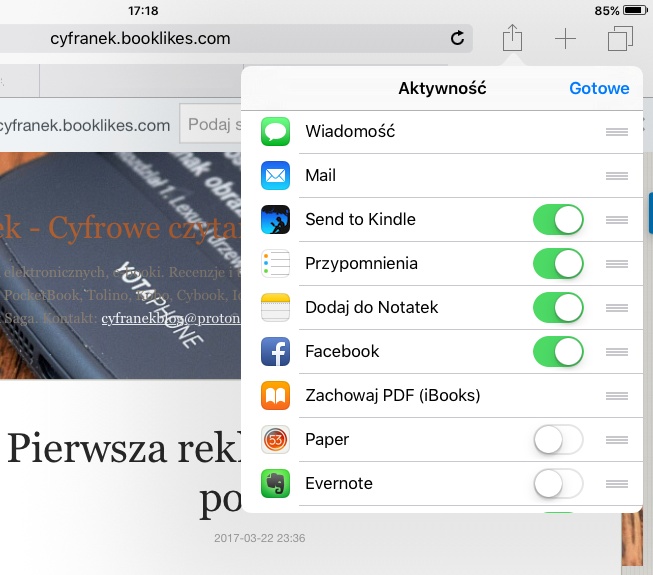Tap the Przypomnienia reminders icon
This screenshot has height=575, width=653.
(x=275, y=263)
